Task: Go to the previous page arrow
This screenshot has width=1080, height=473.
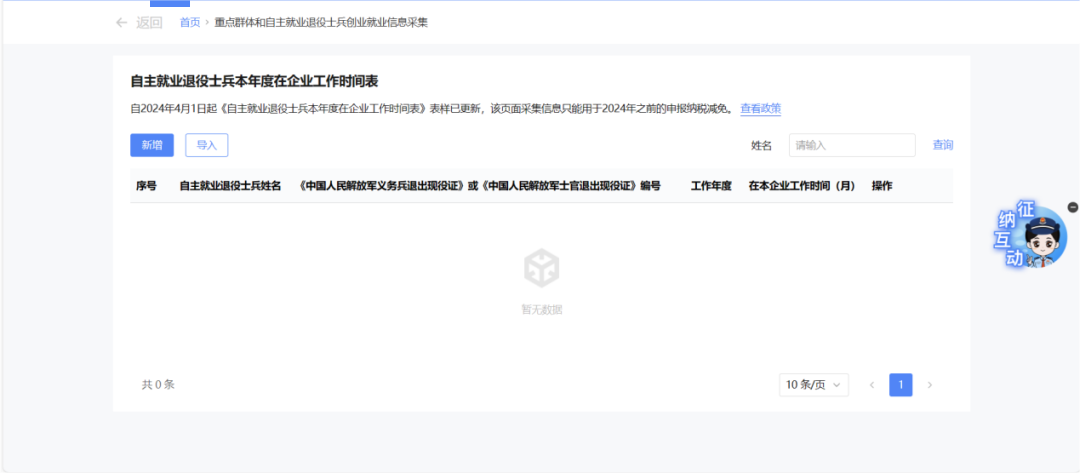Action: (871, 385)
